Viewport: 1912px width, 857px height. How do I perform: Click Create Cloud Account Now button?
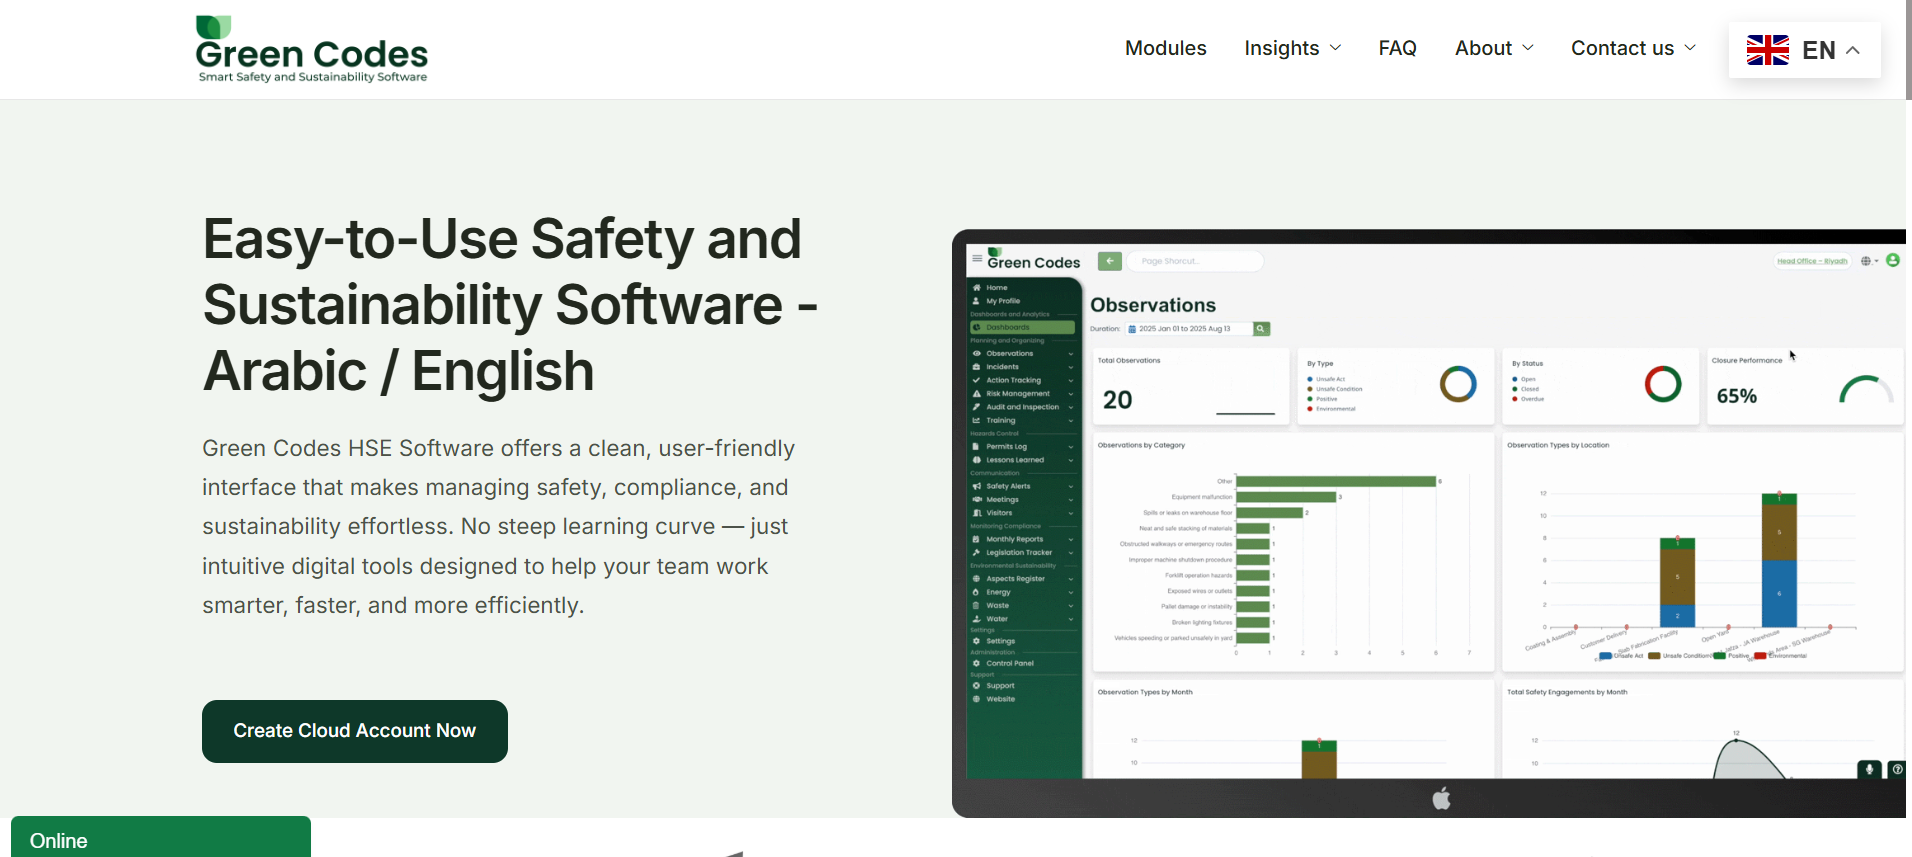point(355,731)
